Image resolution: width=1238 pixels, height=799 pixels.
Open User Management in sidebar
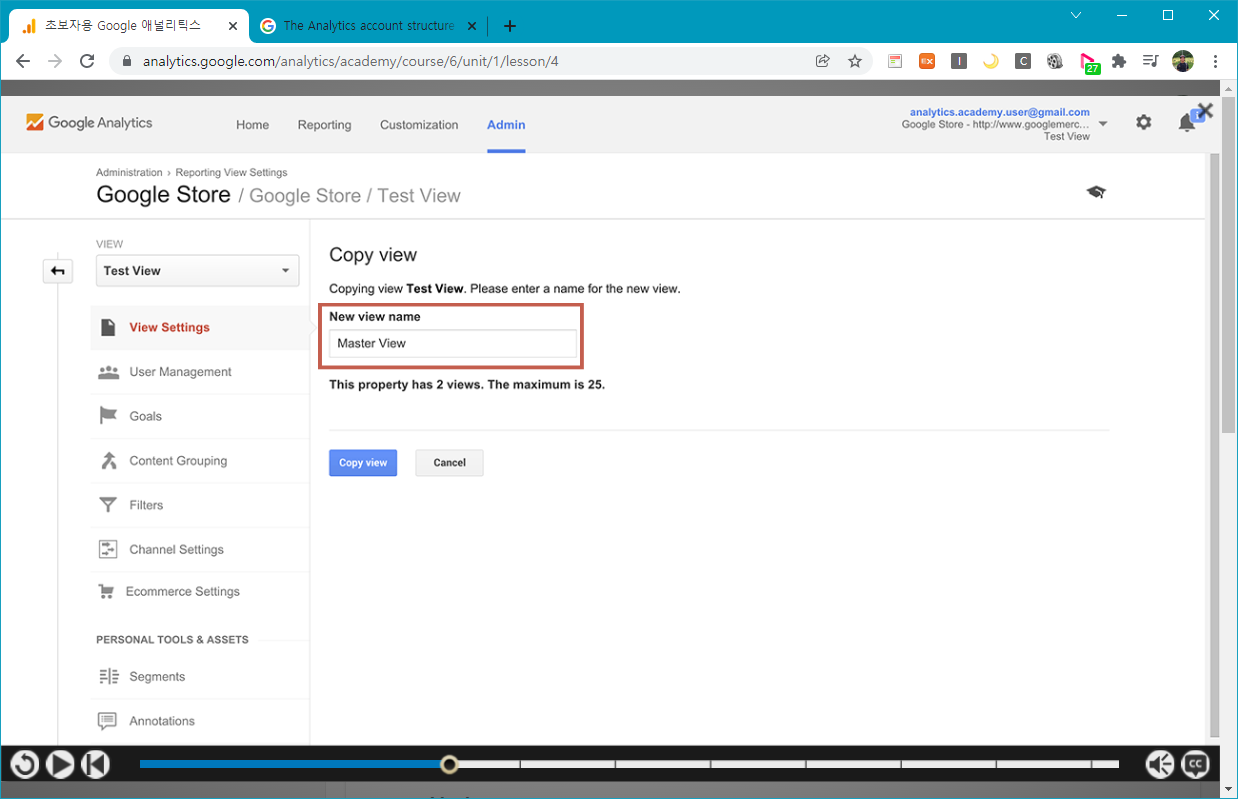pos(180,372)
